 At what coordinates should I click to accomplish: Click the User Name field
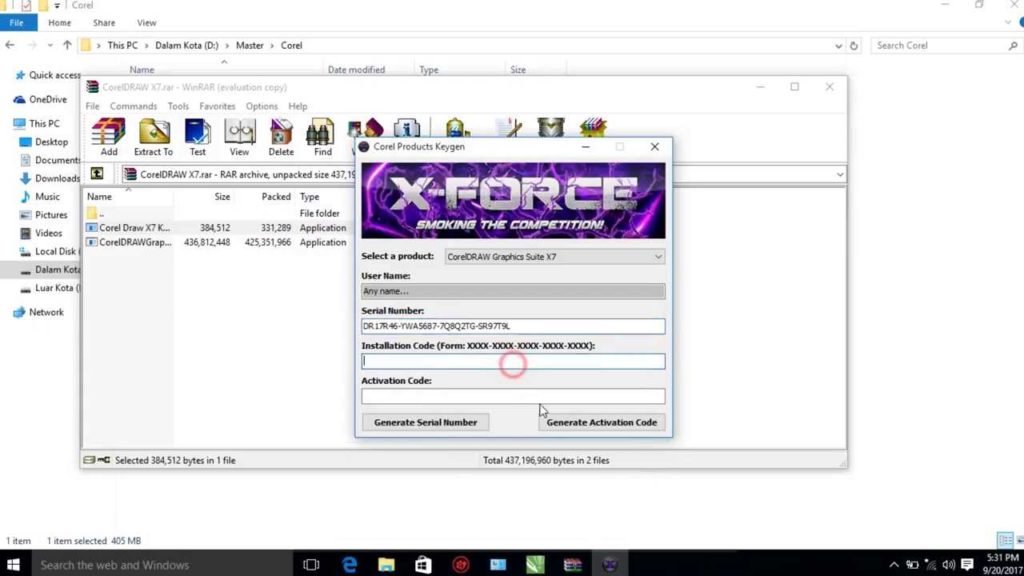(x=513, y=291)
